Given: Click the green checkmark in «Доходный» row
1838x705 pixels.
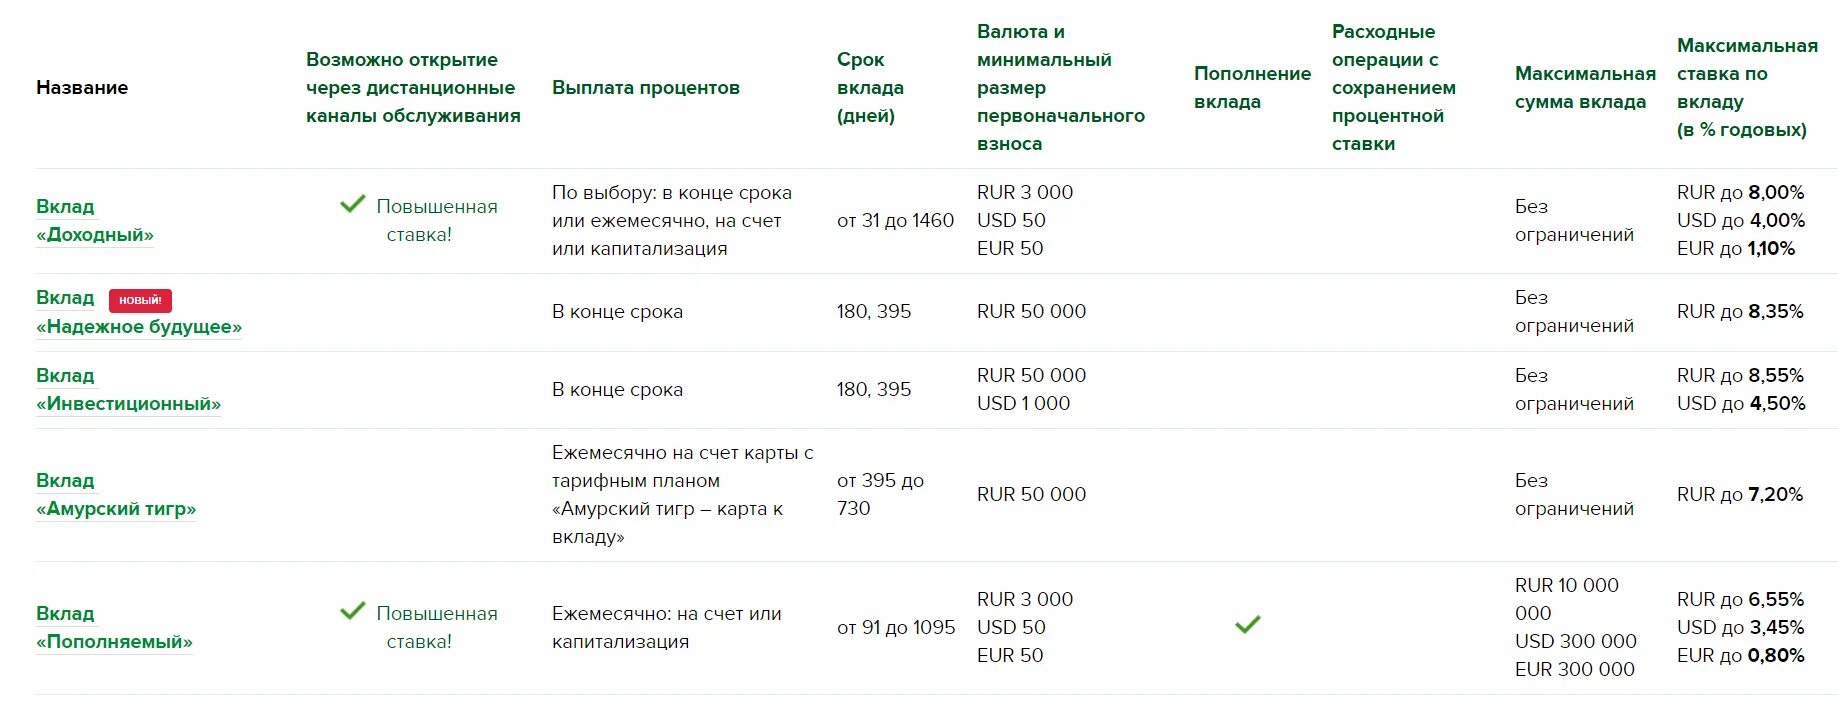Looking at the screenshot, I should click(352, 204).
